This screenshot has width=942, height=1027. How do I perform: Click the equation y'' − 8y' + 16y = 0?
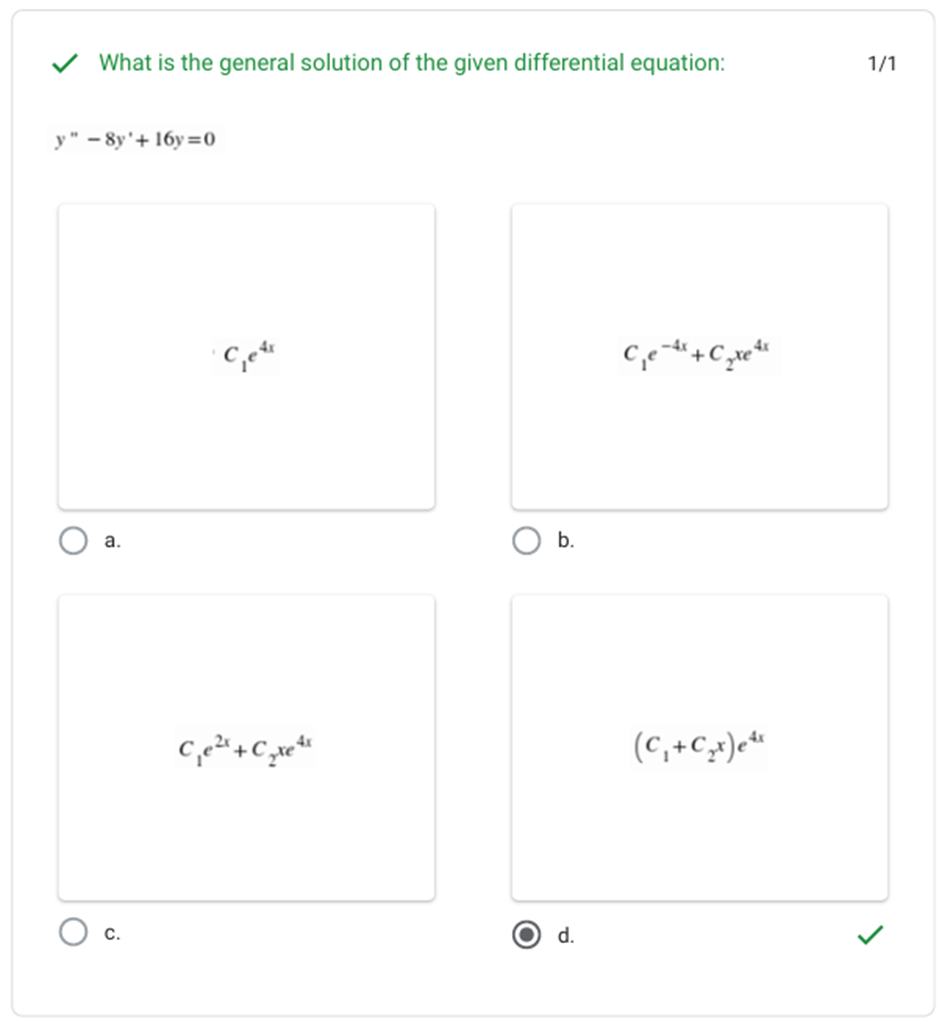136,139
